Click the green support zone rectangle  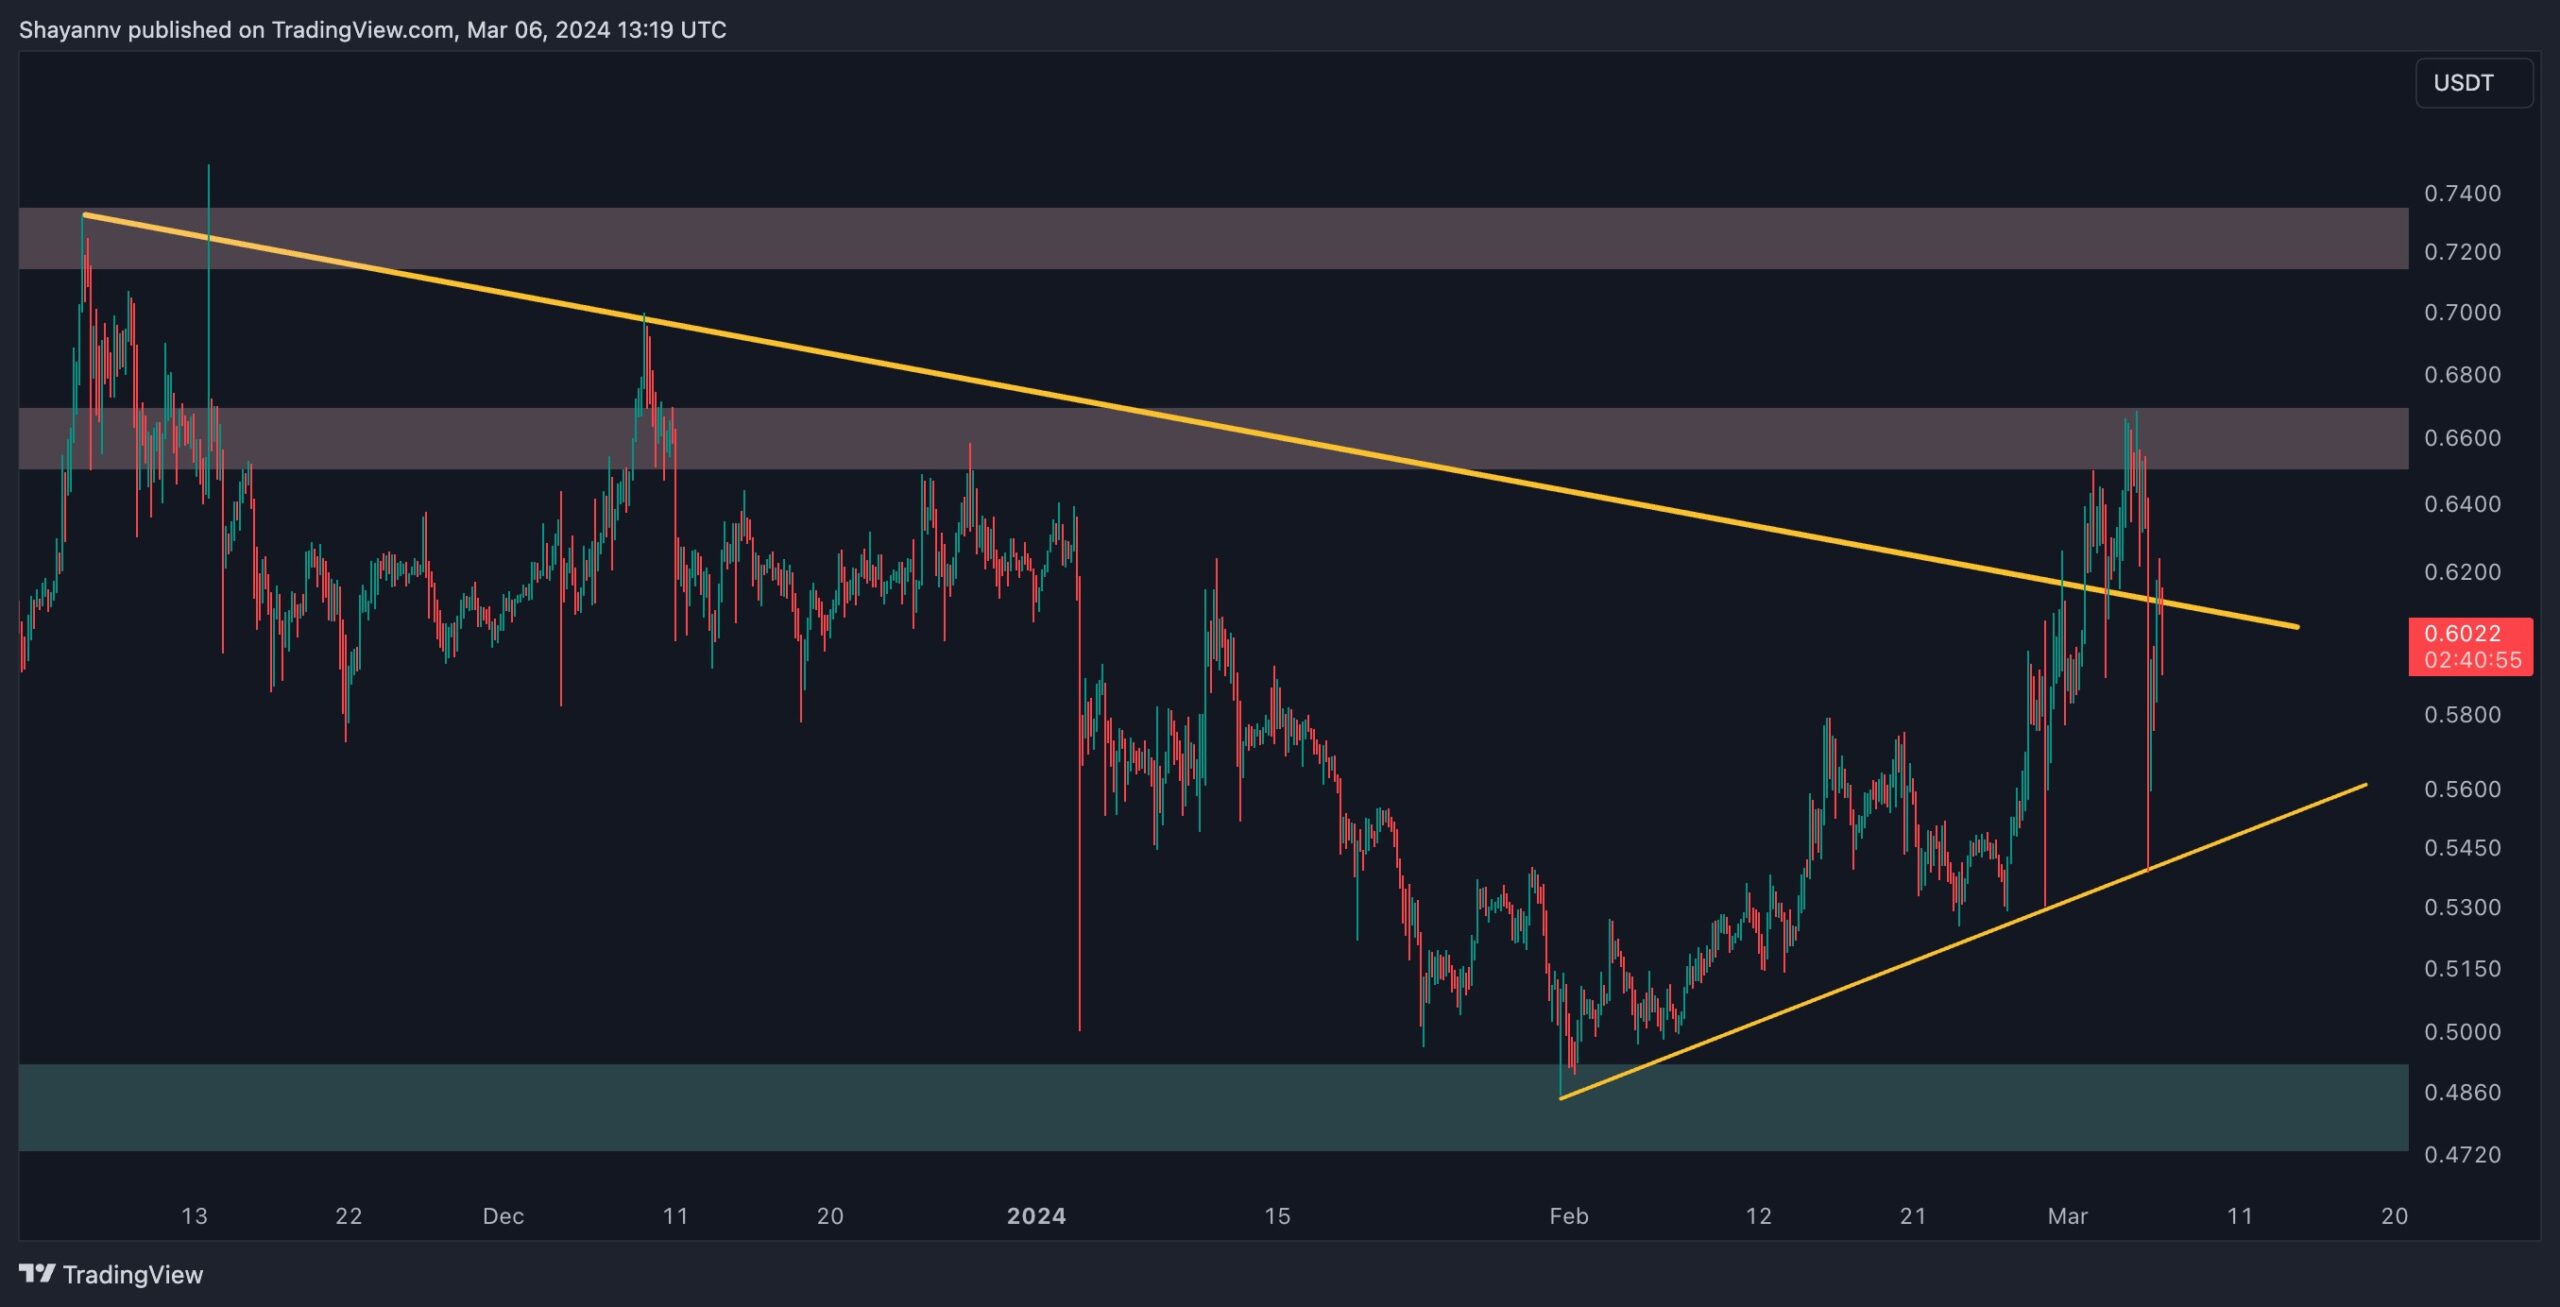1213,1107
